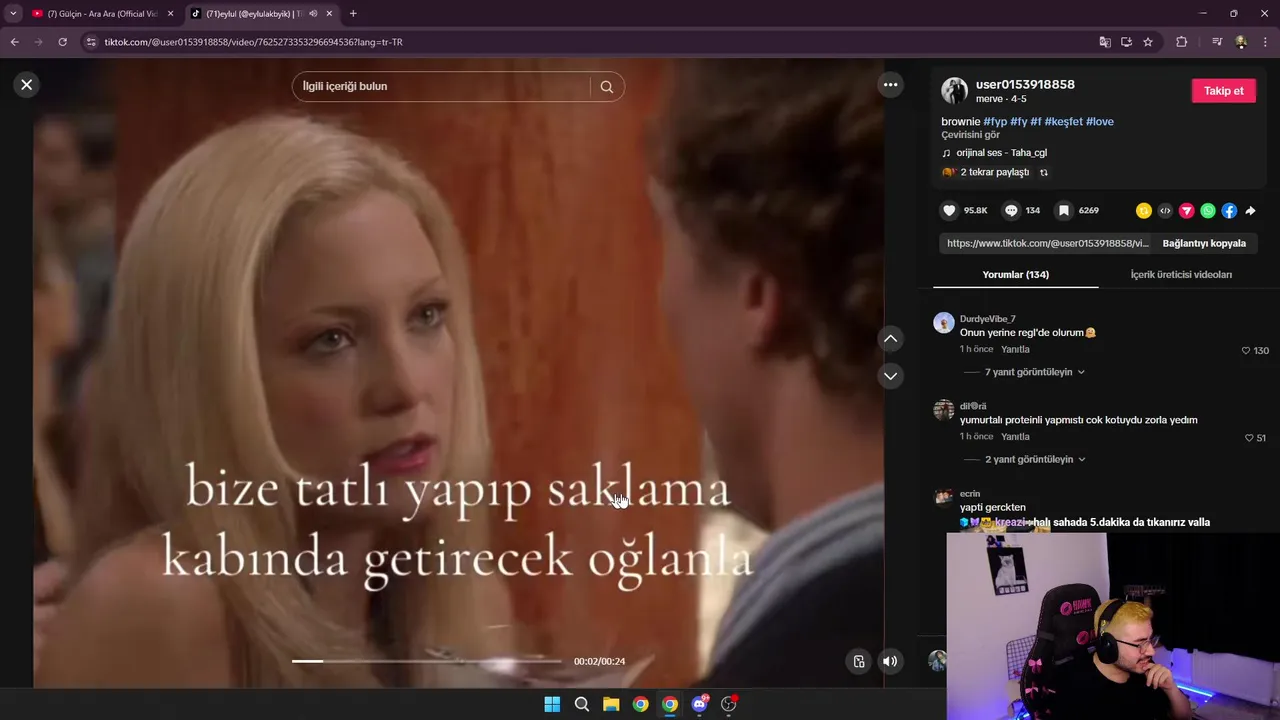The width and height of the screenshot is (1280, 720).
Task: Reload the page with the refresh icon
Action: 62,42
